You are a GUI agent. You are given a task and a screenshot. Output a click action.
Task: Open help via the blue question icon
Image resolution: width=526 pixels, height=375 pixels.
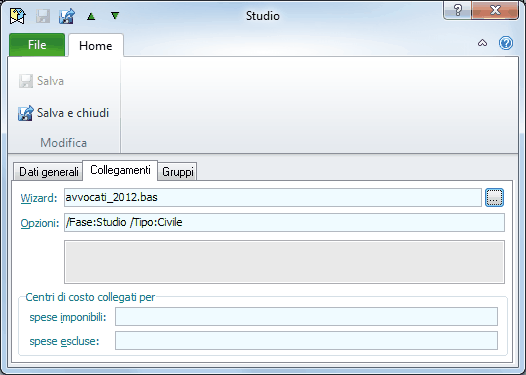click(x=506, y=43)
